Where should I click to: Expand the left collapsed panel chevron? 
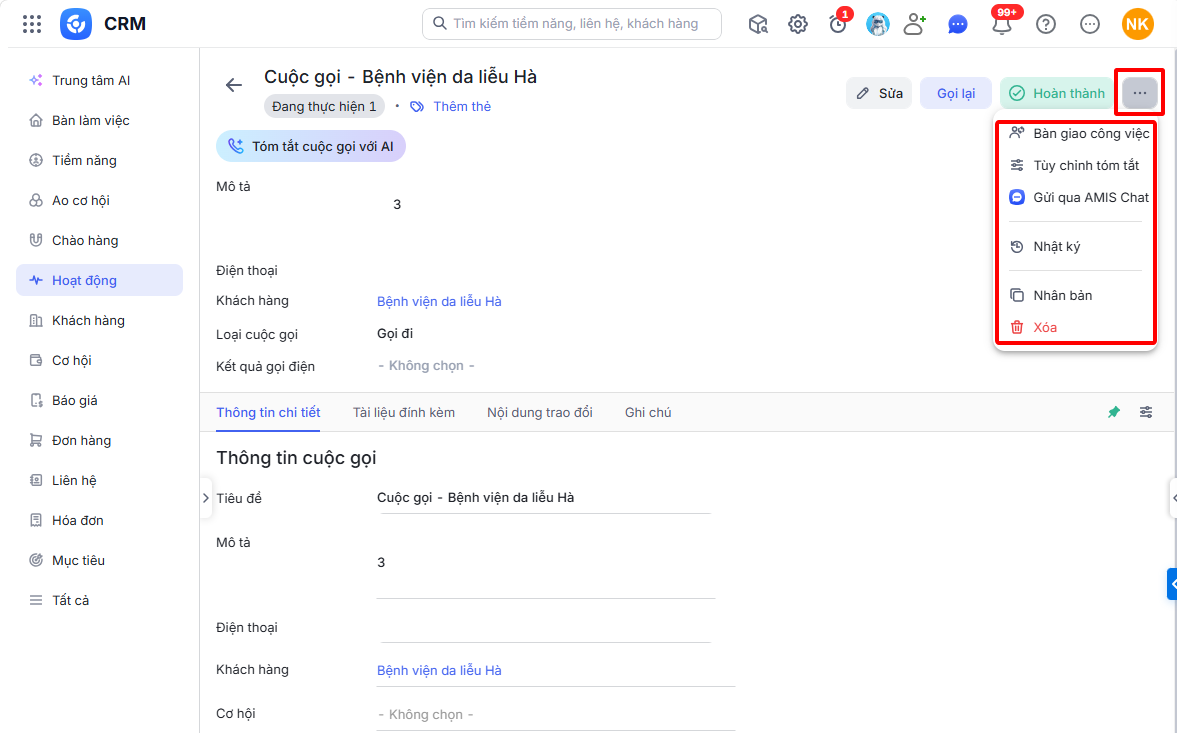pyautogui.click(x=206, y=497)
